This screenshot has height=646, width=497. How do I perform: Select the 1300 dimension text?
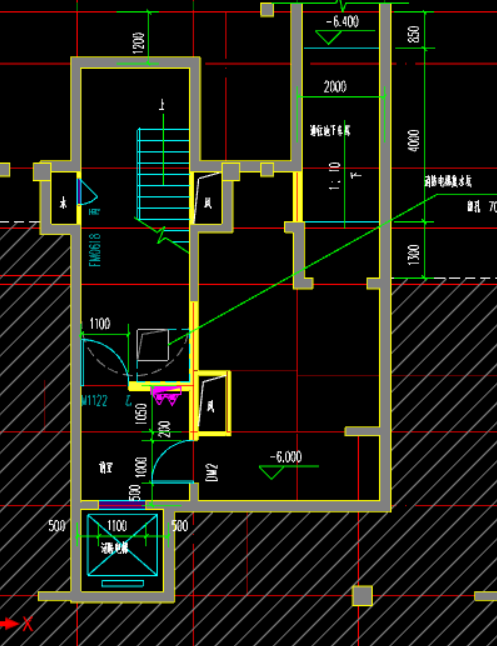(414, 255)
